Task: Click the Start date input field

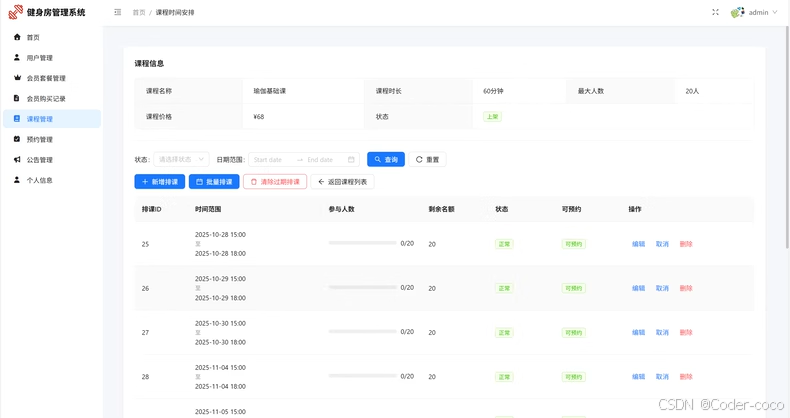Action: click(x=271, y=160)
